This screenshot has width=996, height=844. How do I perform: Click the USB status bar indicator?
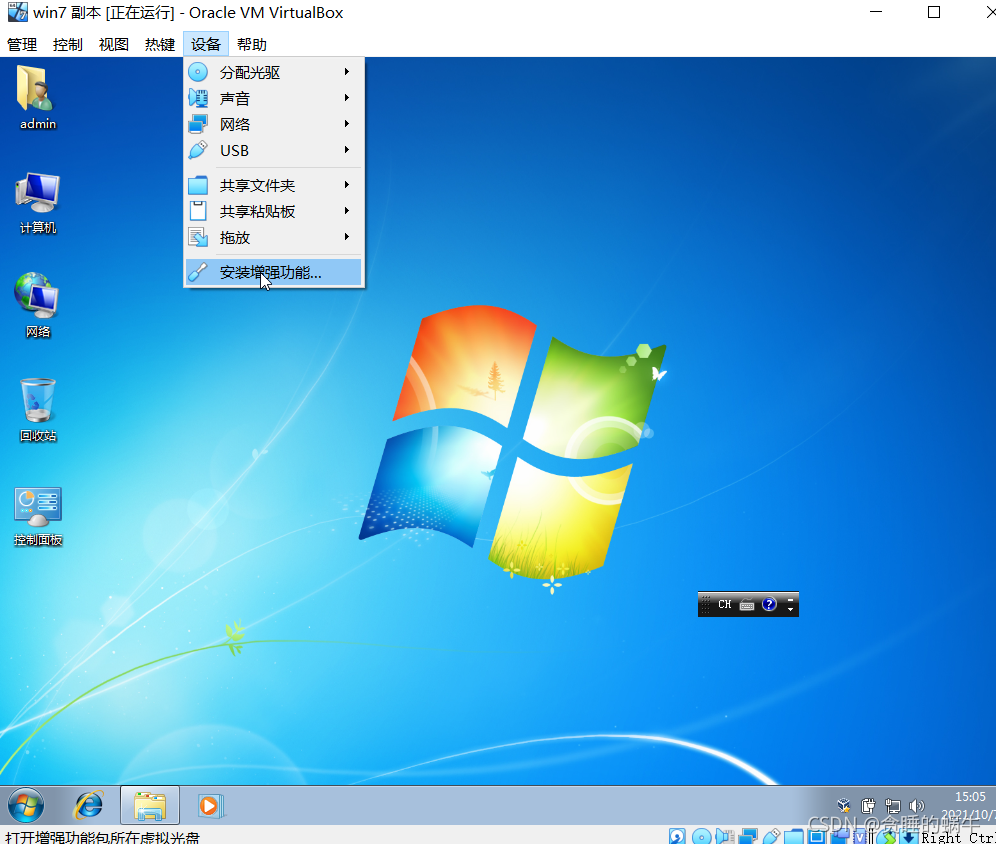click(x=771, y=836)
